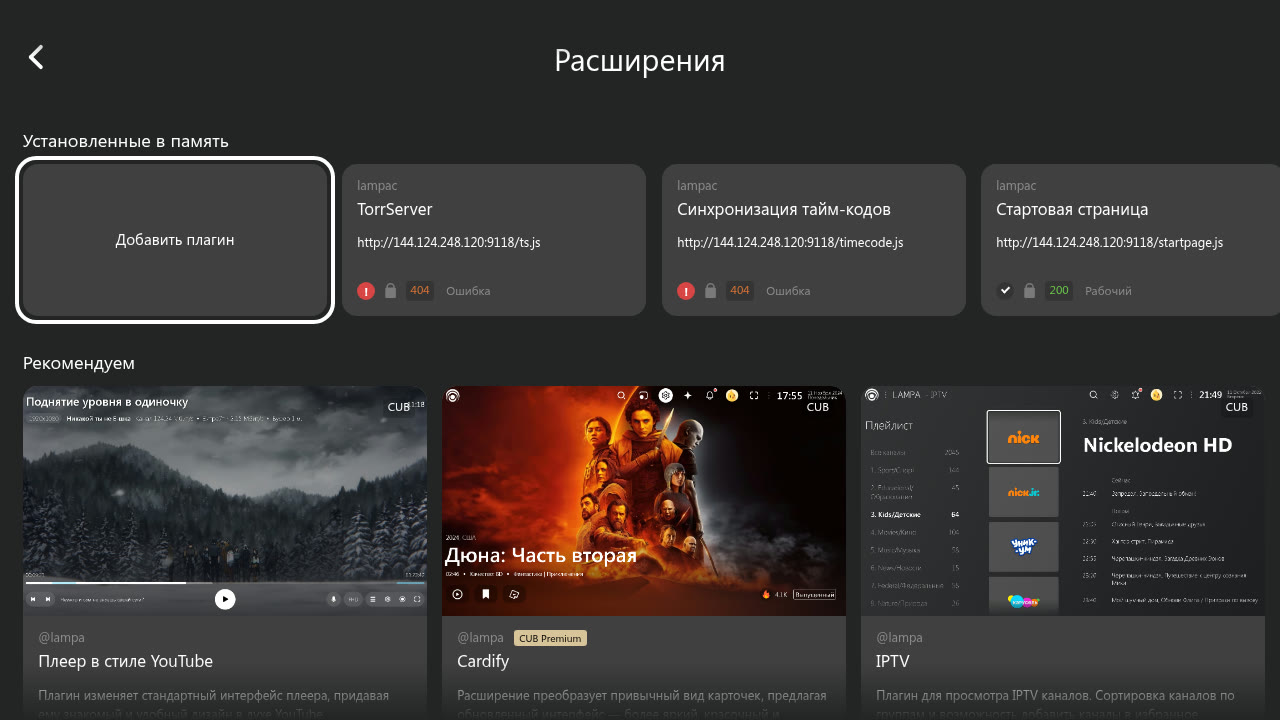Open the YouTube-style player preview thumbnail
This screenshot has height=720, width=1280.
[x=225, y=501]
